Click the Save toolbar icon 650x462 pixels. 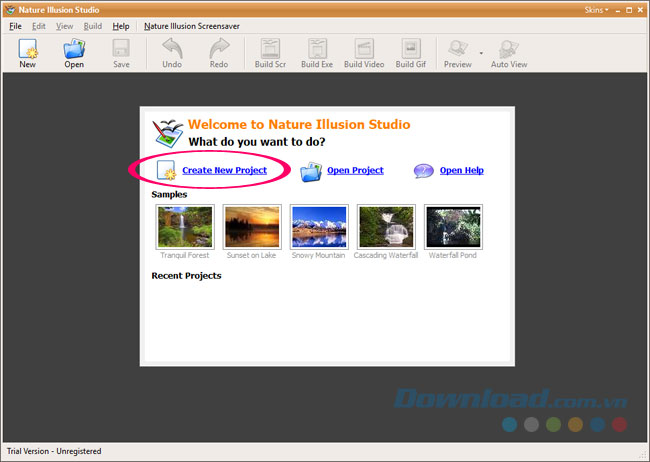tap(121, 49)
